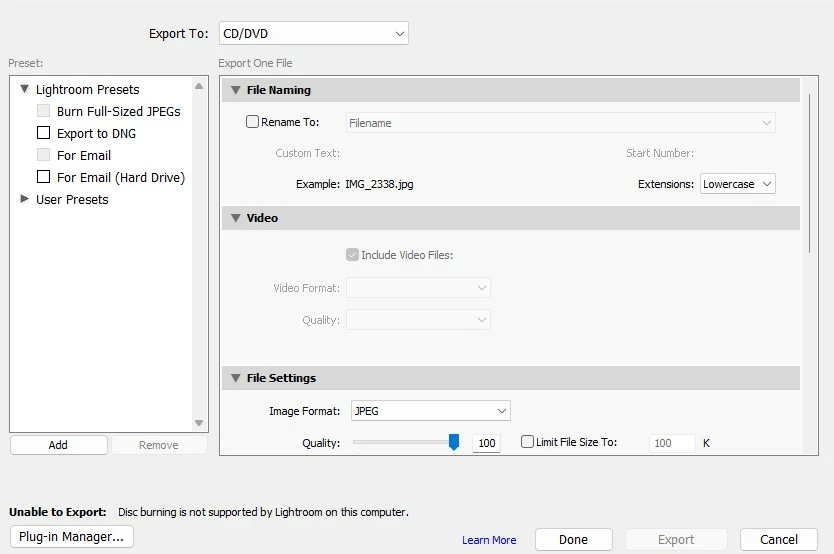Select the For Email (Hard Drive) preset label

(x=121, y=178)
